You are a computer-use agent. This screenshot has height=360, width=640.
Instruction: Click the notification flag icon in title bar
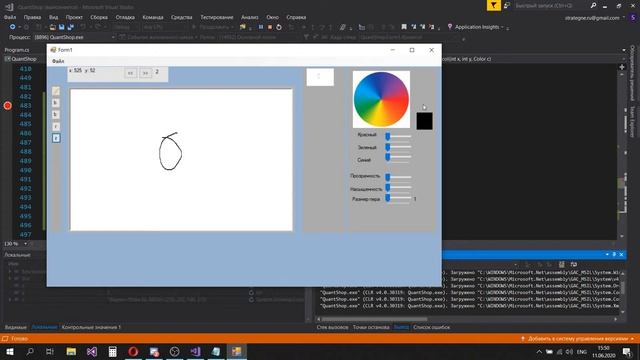click(493, 5)
